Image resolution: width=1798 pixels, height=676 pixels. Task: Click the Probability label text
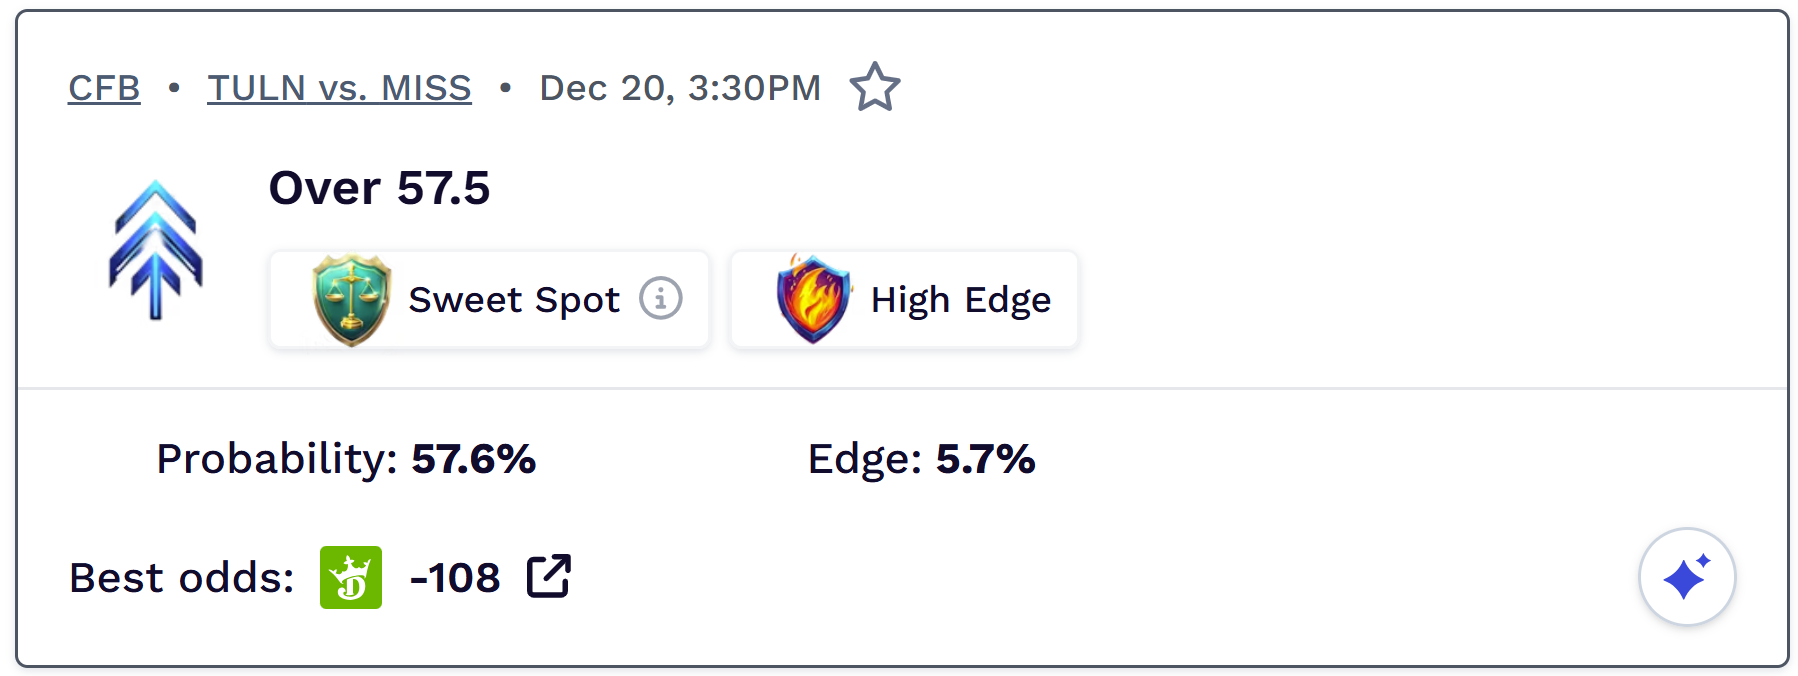(276, 459)
